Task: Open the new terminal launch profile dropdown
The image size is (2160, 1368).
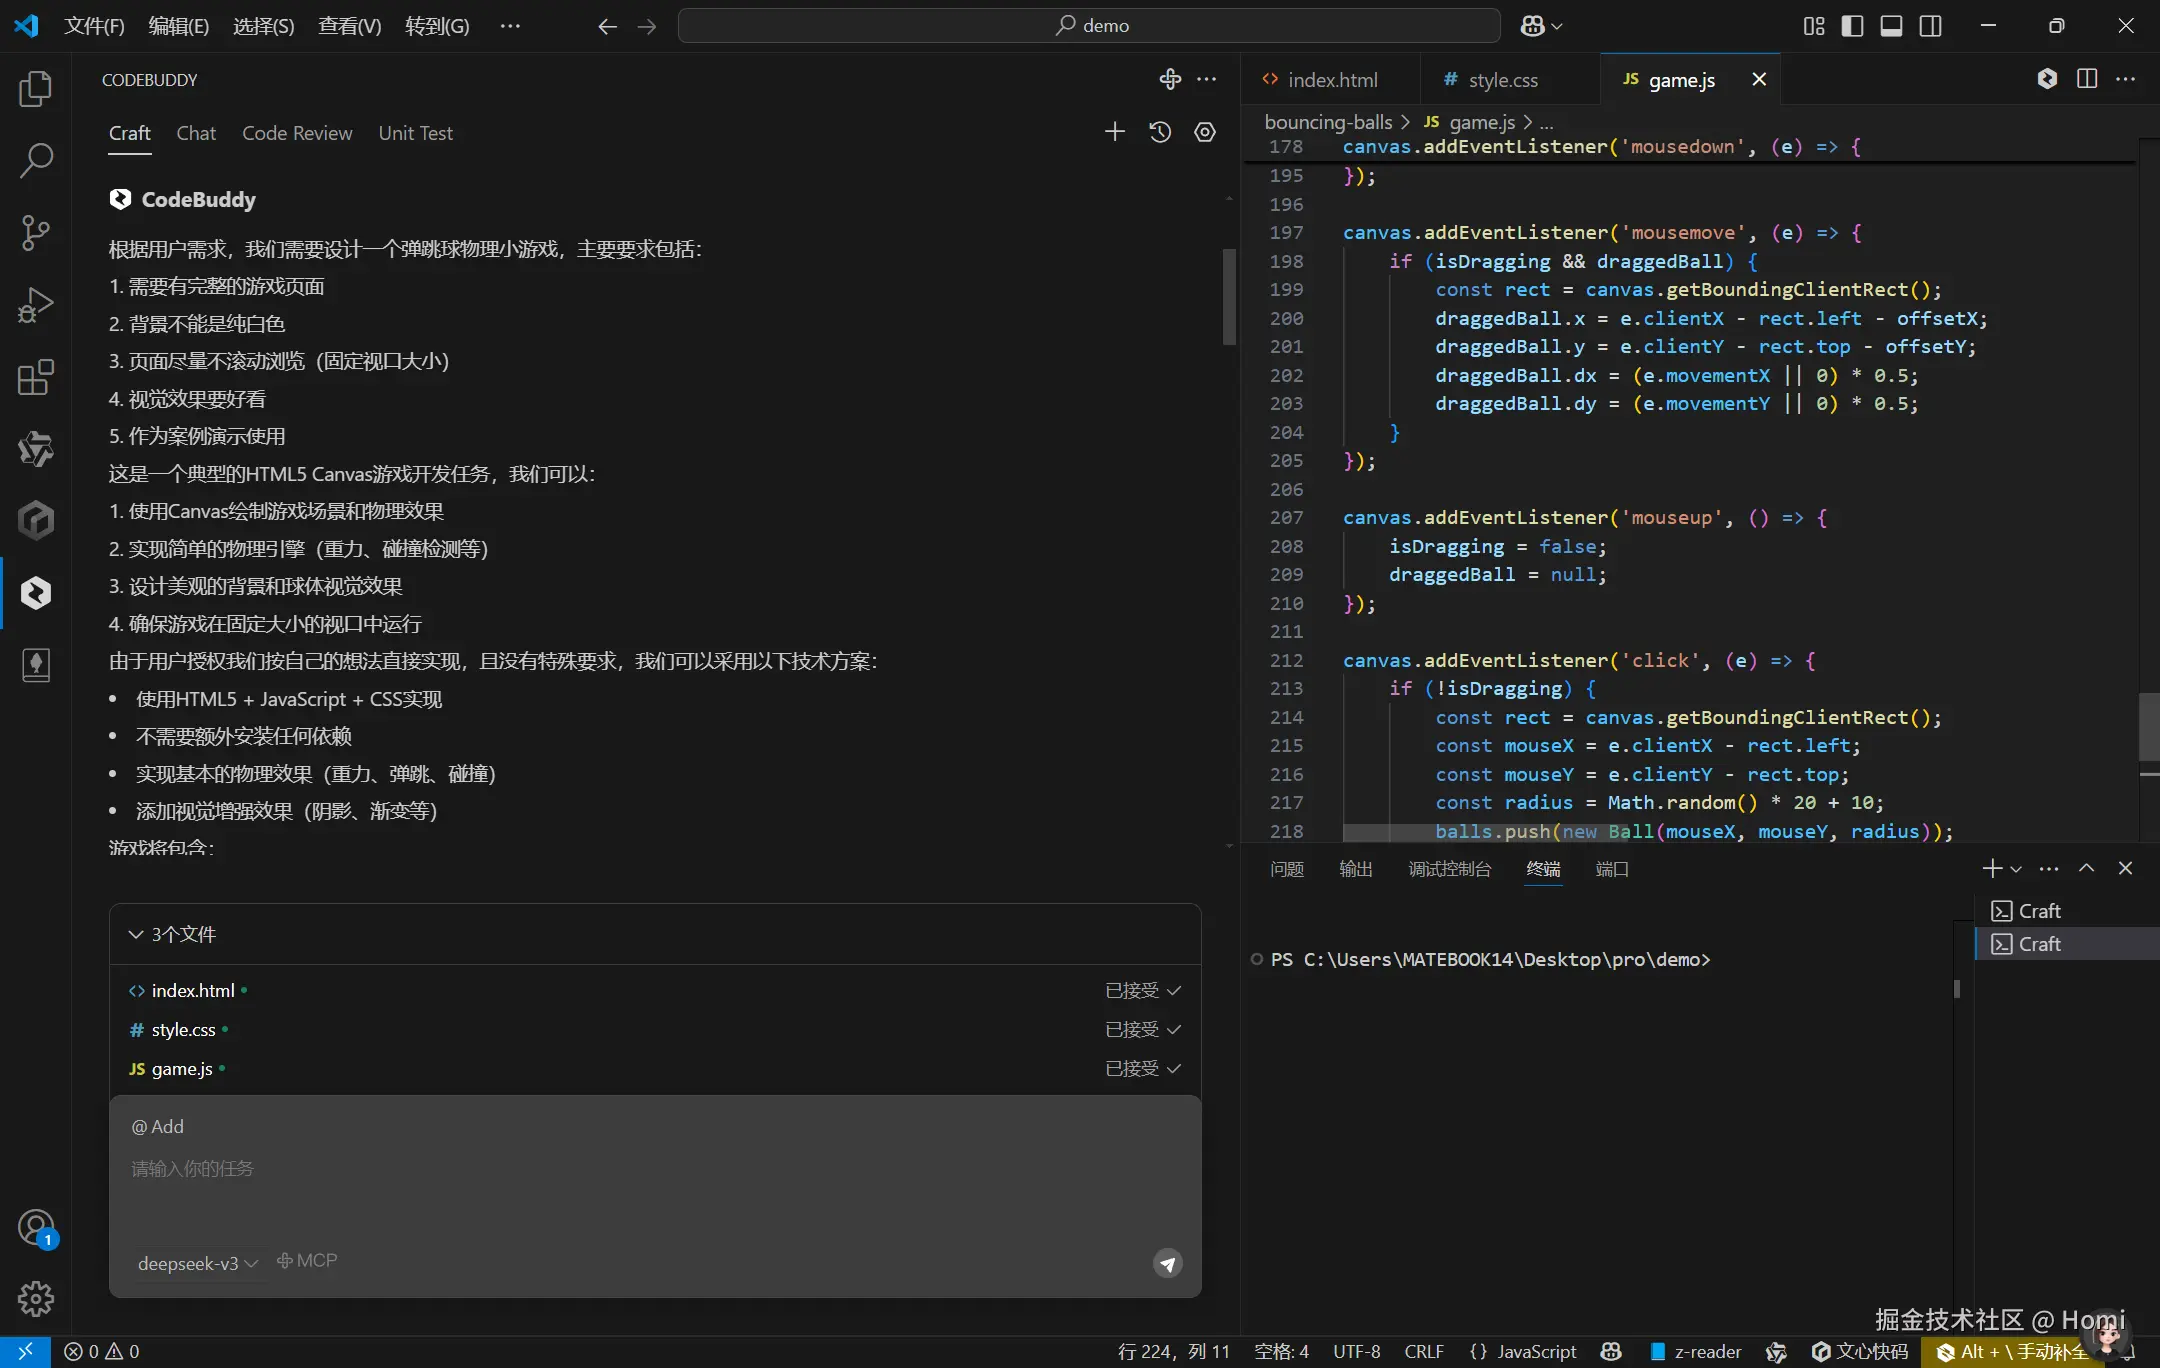Action: coord(2016,869)
